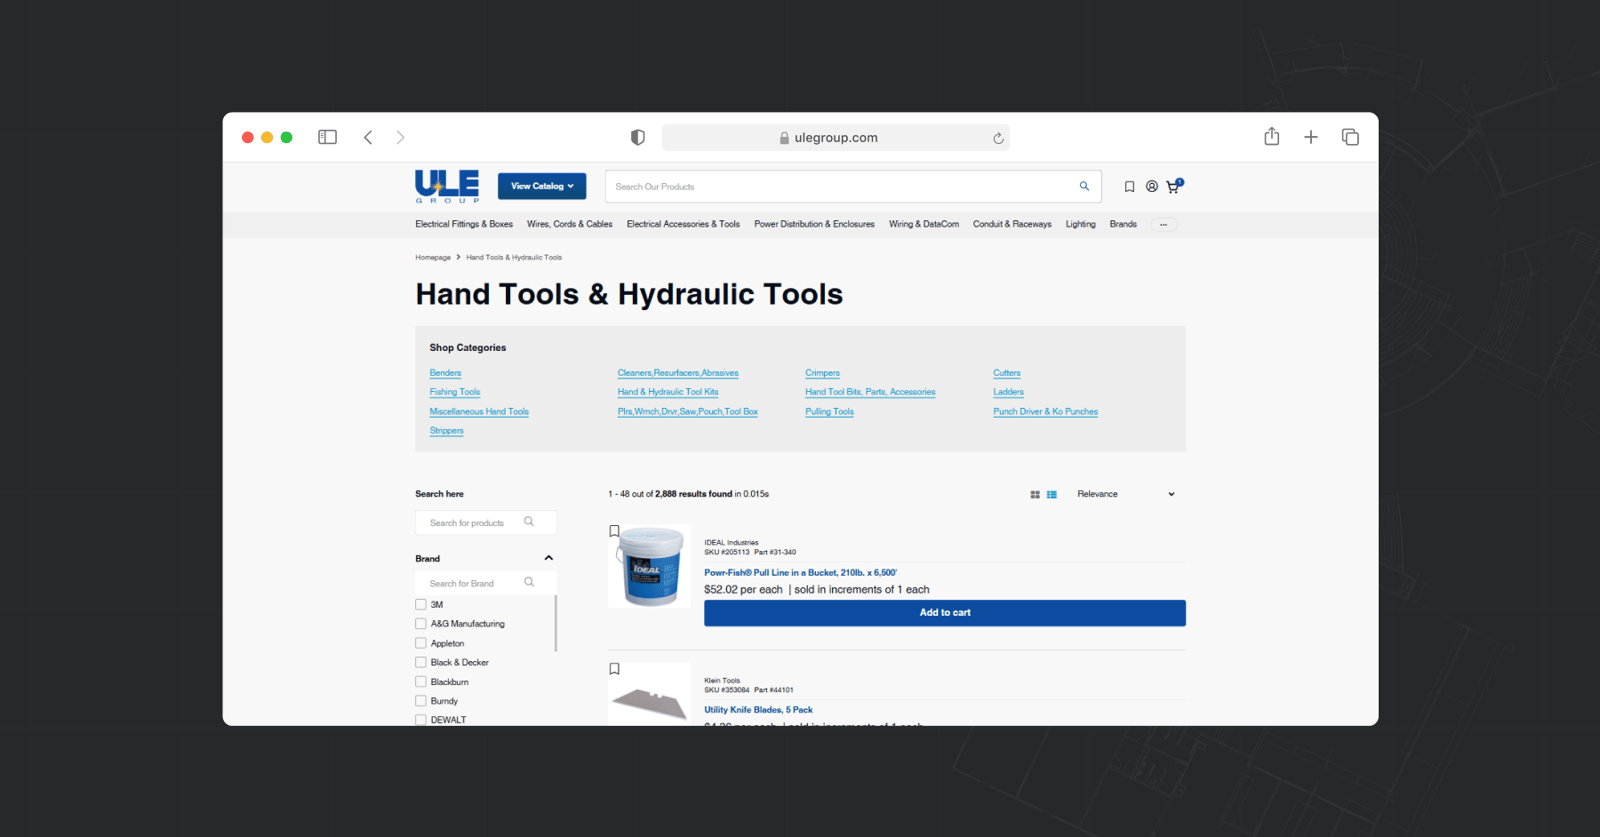Open the Lighting menu

coord(1081,224)
